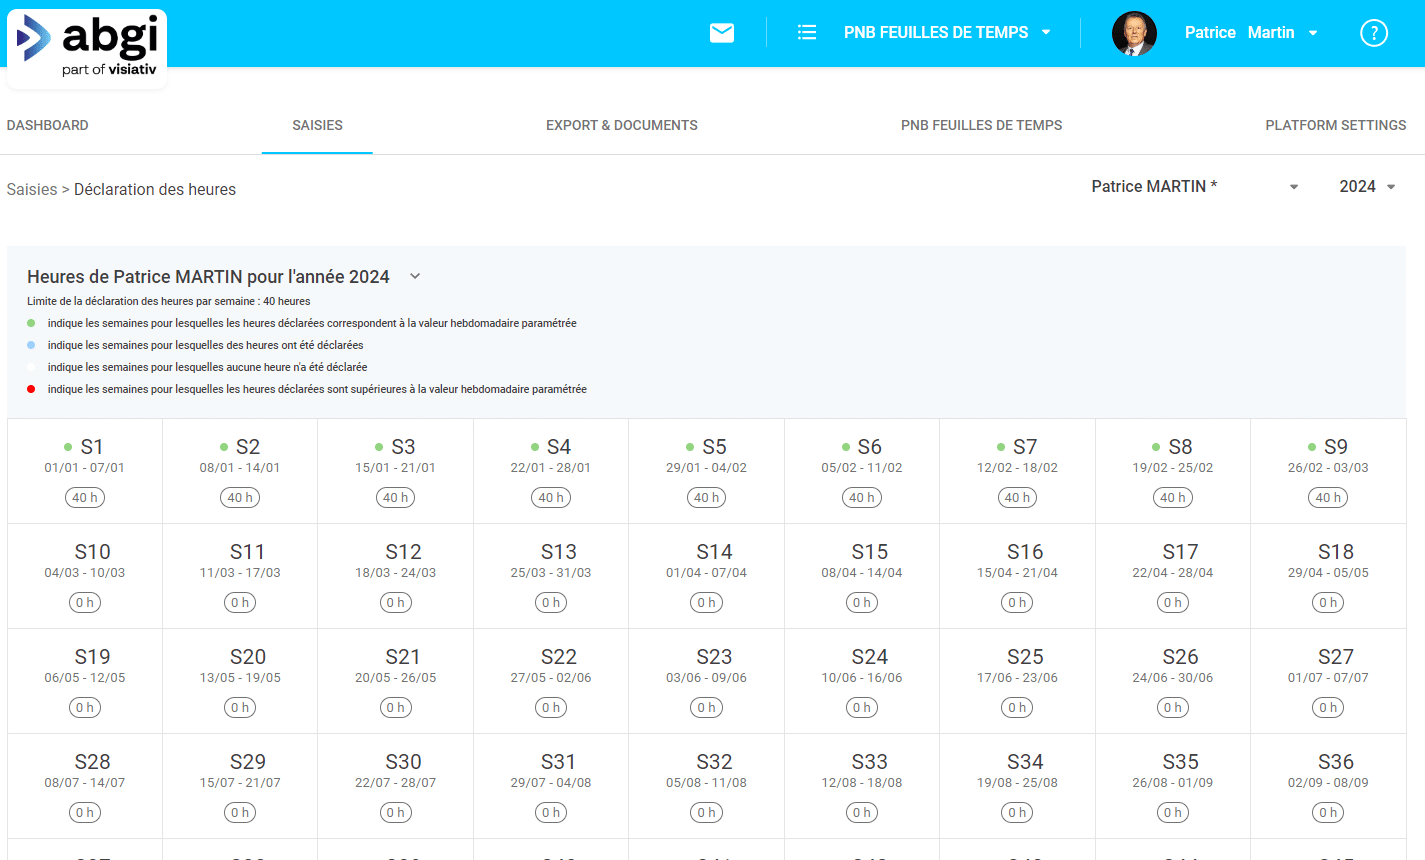Select week S30 22/07 - 28/07
The image size is (1425, 860).
tap(396, 783)
